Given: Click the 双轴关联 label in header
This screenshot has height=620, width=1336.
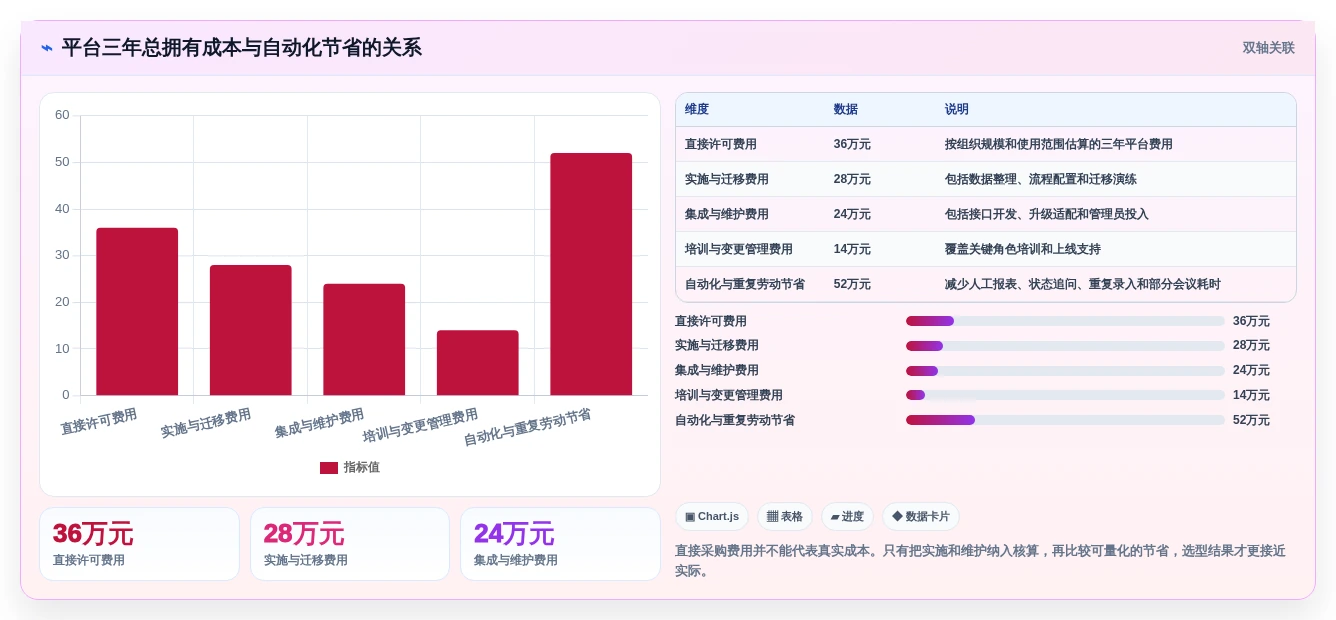Looking at the screenshot, I should coord(1268,48).
